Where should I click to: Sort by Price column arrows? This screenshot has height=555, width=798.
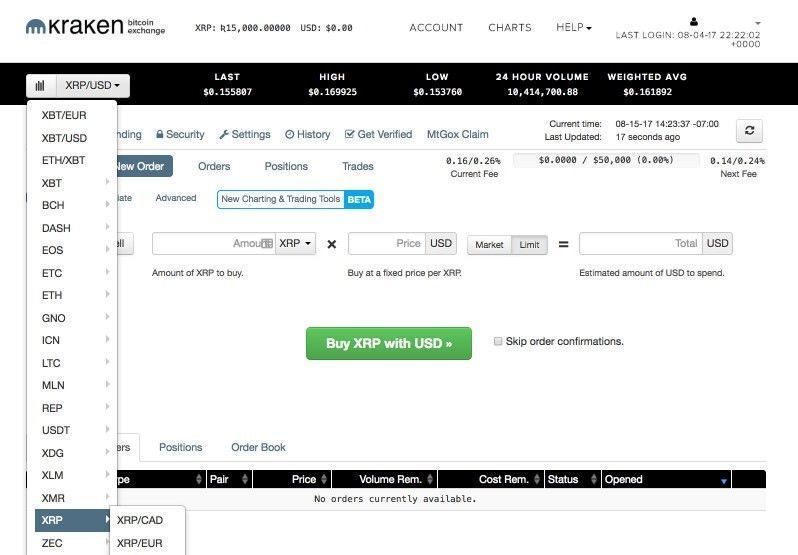(x=324, y=479)
